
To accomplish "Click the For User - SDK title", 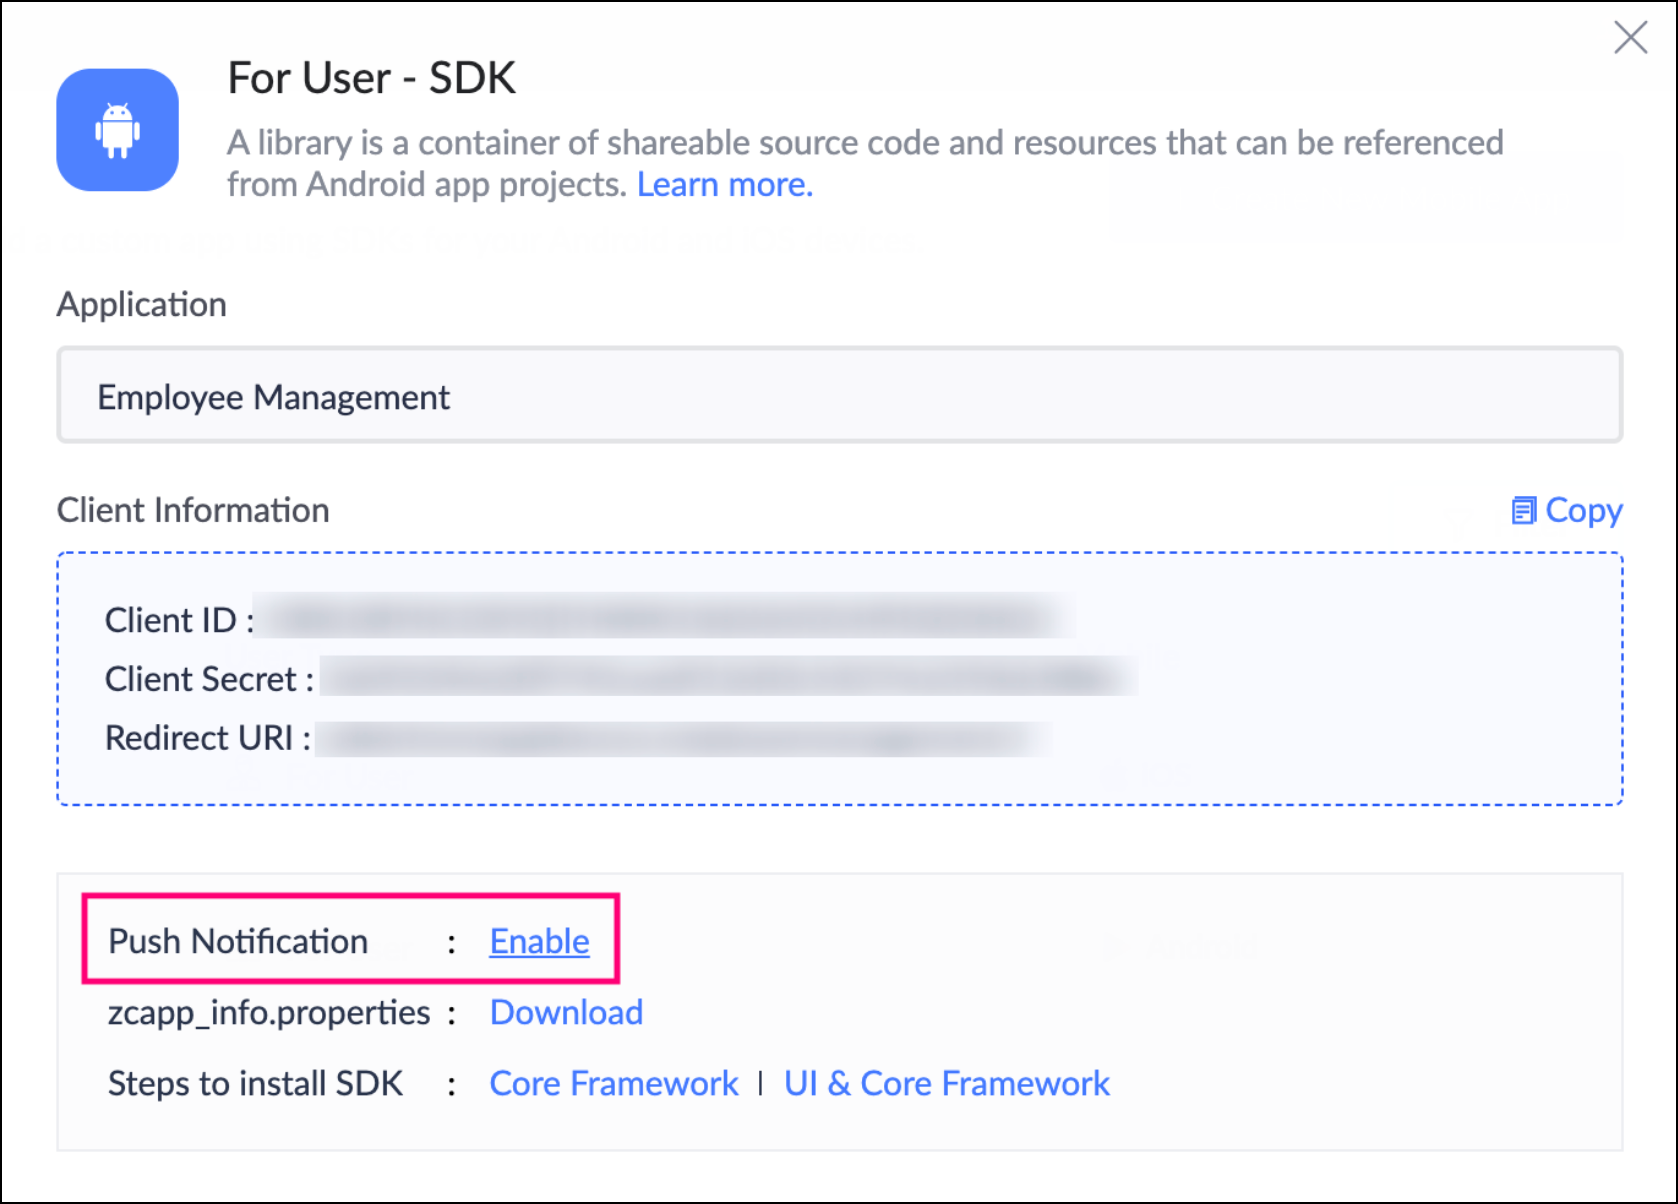I will [371, 78].
